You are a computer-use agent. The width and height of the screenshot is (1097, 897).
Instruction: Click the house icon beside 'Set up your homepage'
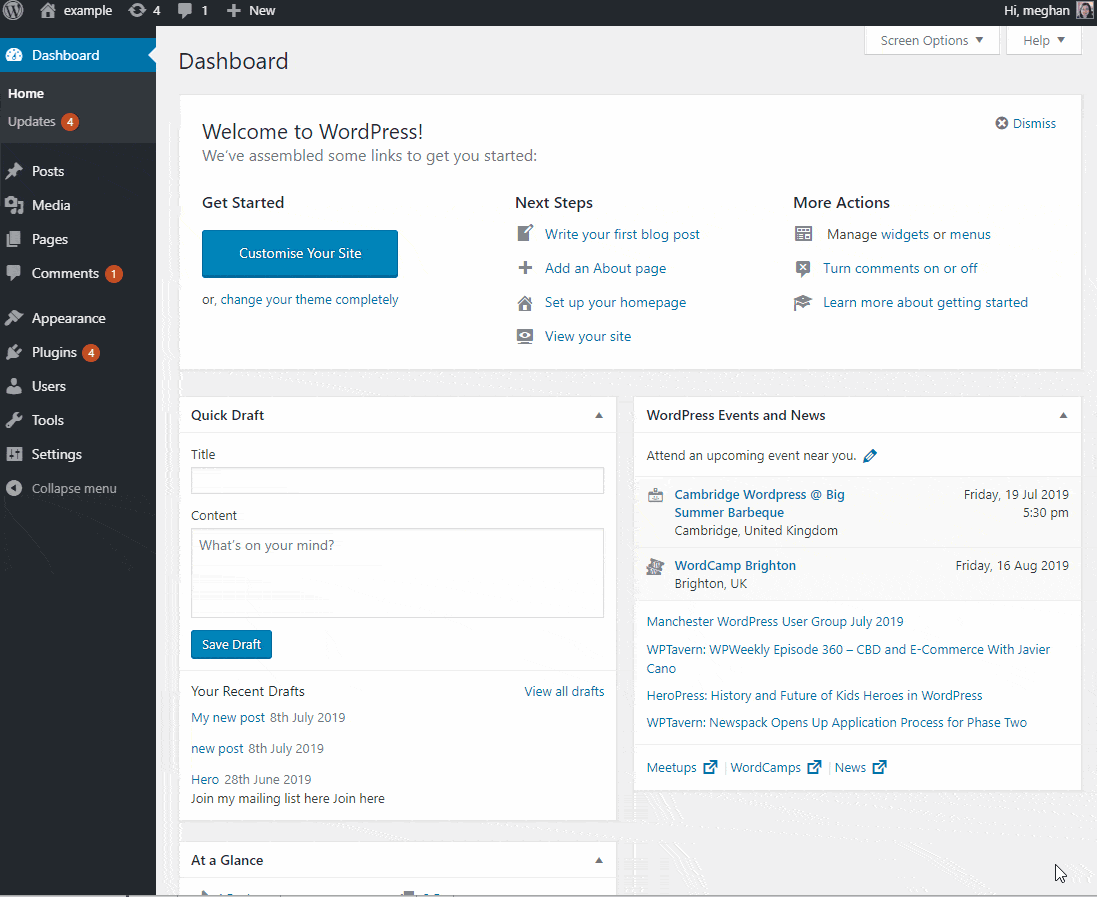(525, 303)
